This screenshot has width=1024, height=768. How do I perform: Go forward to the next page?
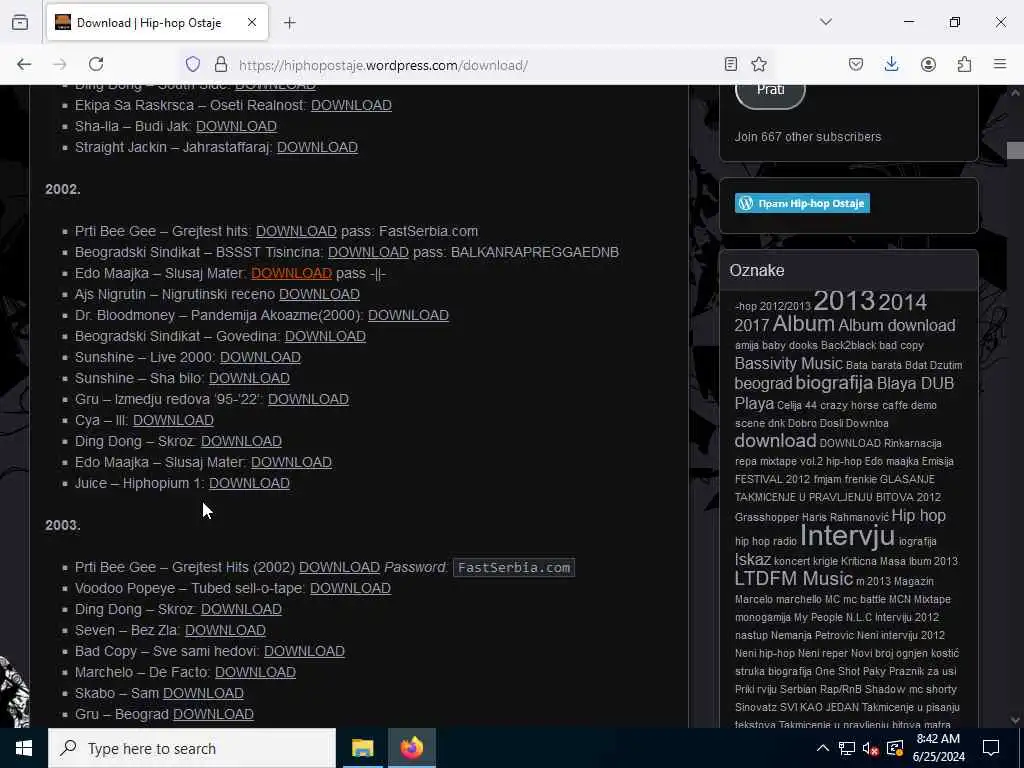pyautogui.click(x=60, y=64)
